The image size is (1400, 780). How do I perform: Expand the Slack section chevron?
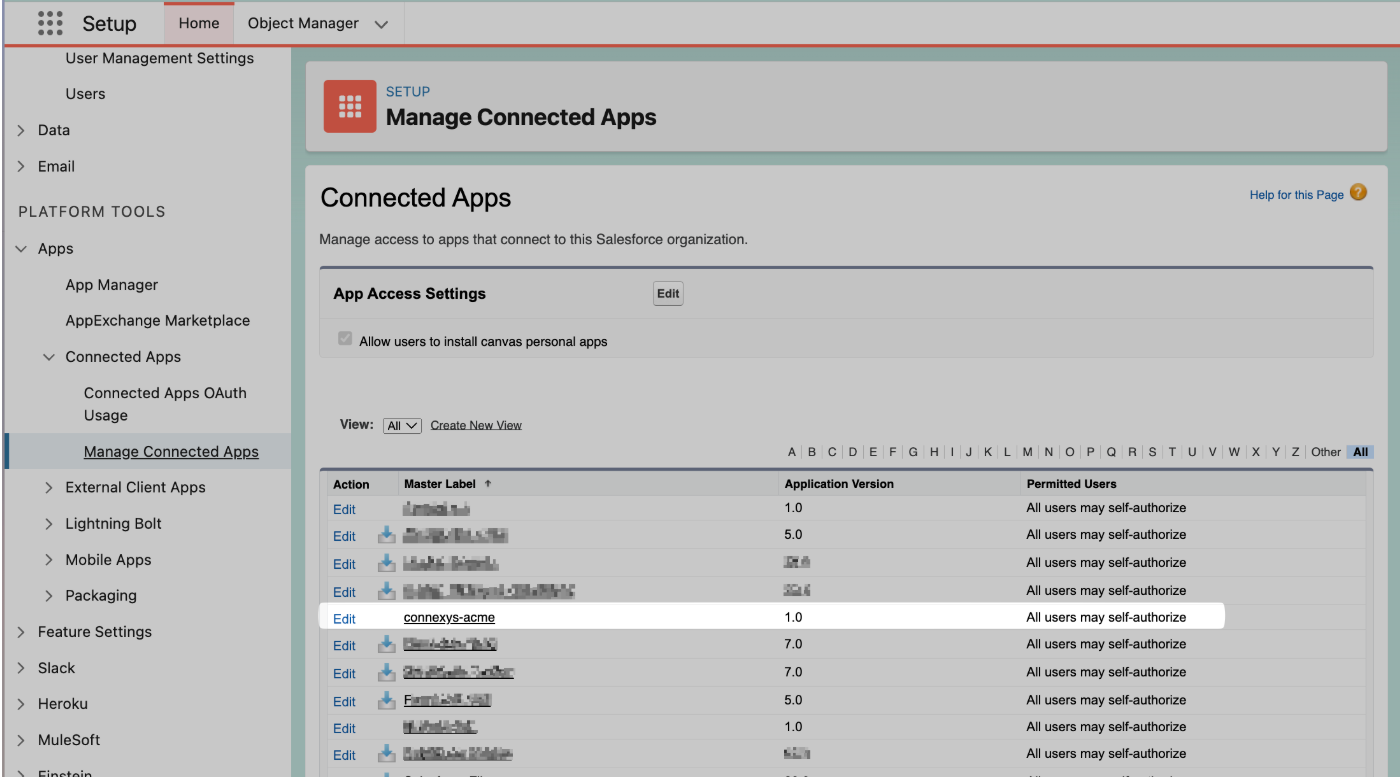[21, 668]
